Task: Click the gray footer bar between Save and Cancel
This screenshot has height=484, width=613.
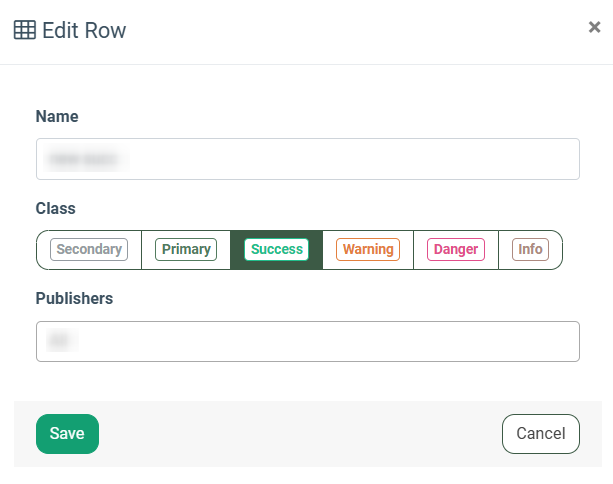Action: click(300, 434)
